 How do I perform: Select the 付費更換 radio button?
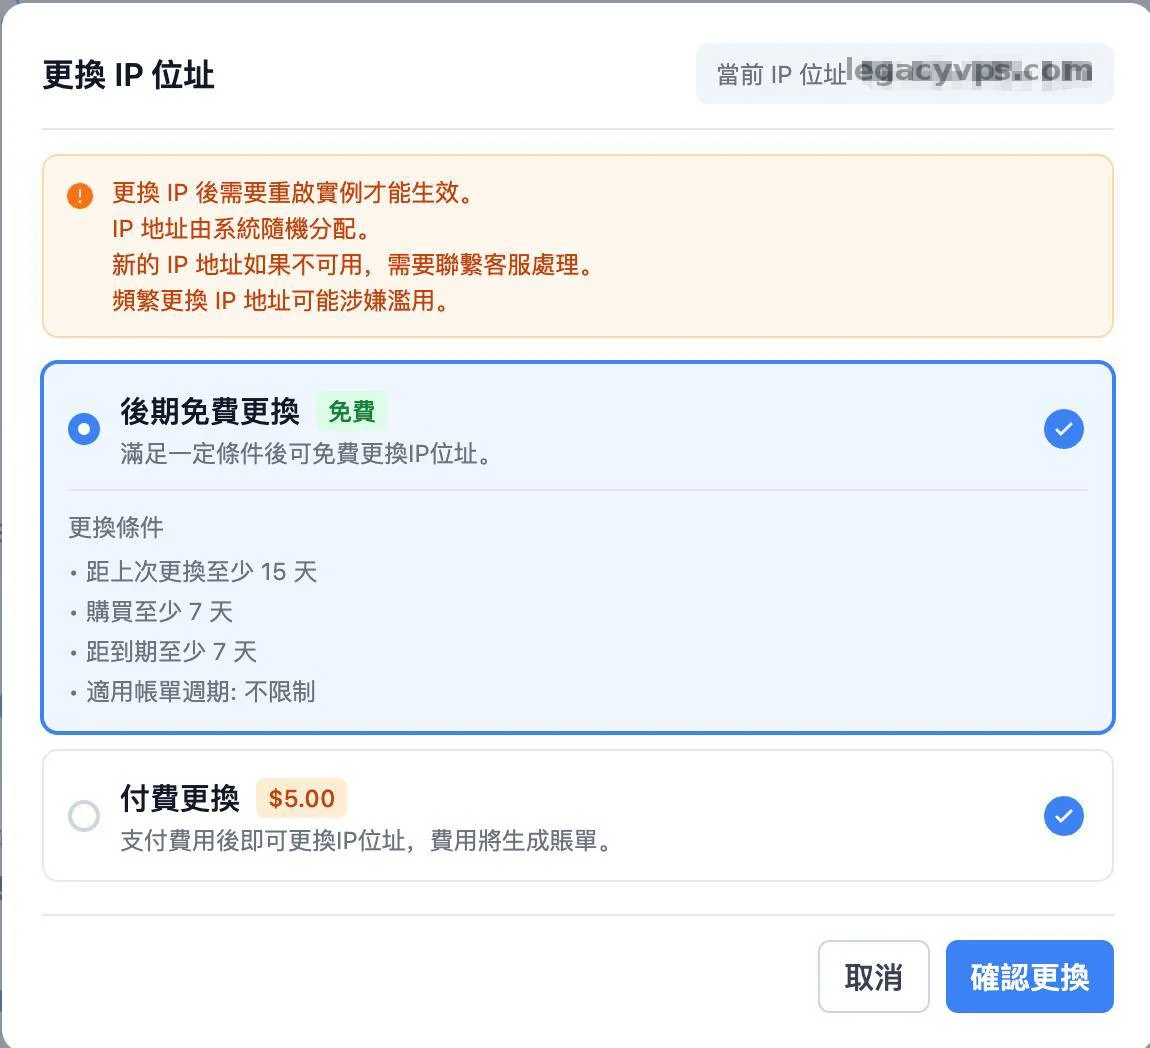tap(84, 816)
